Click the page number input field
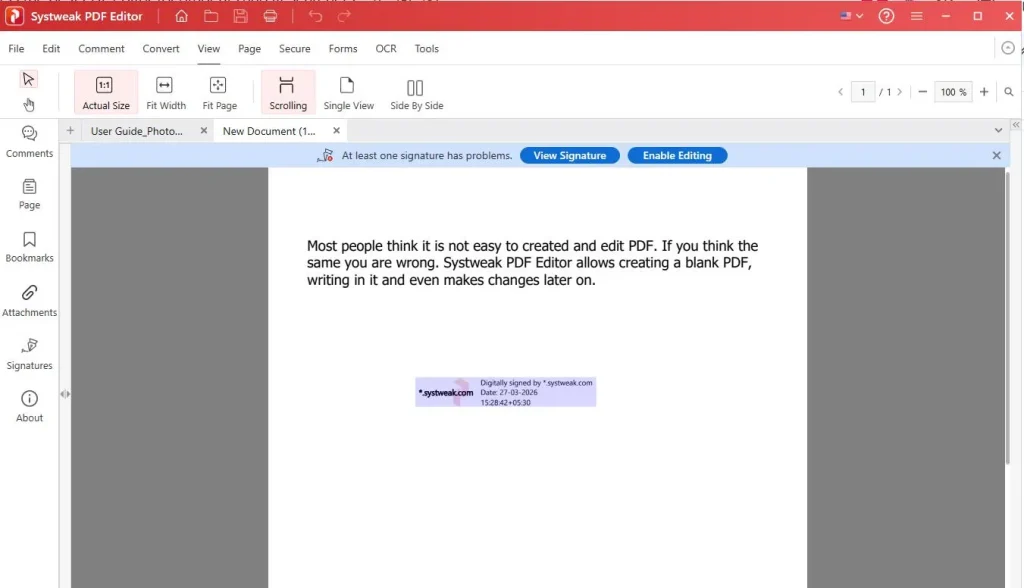The height and width of the screenshot is (588, 1024). point(863,92)
